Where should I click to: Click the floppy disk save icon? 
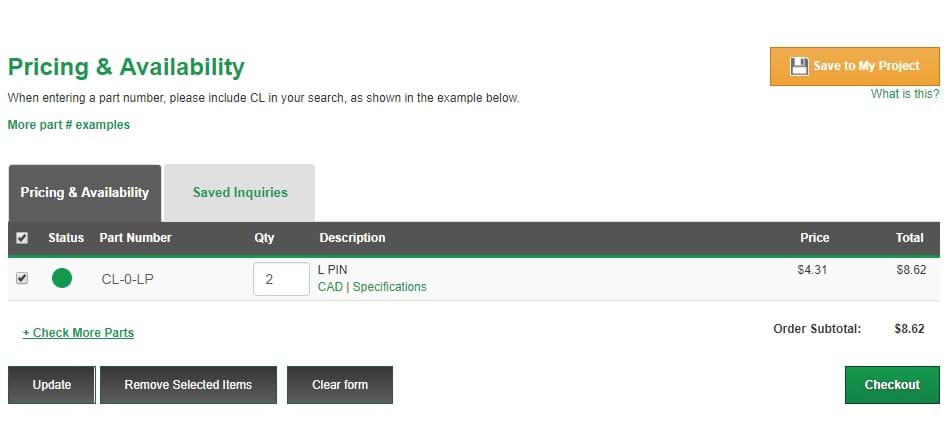[x=799, y=66]
